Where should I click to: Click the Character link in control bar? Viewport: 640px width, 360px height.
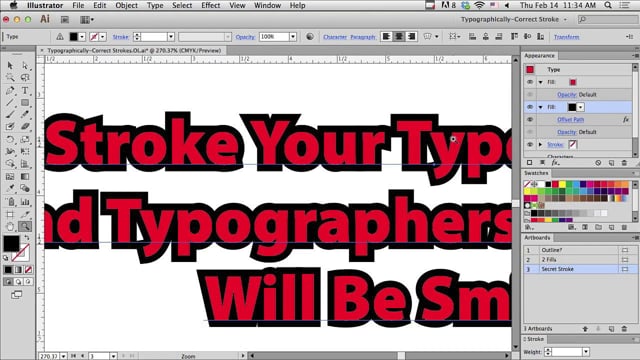coord(335,37)
